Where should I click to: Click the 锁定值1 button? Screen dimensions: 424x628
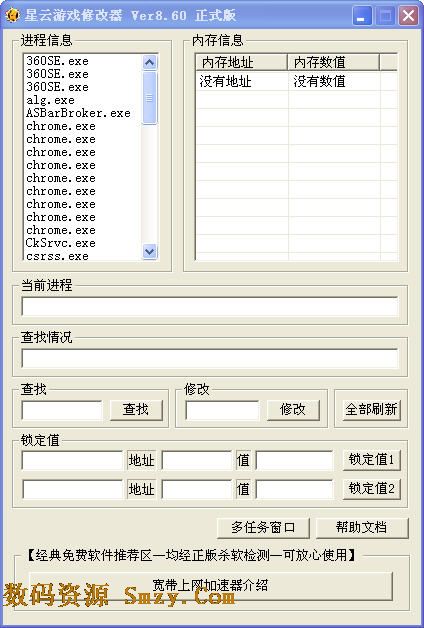tap(372, 460)
